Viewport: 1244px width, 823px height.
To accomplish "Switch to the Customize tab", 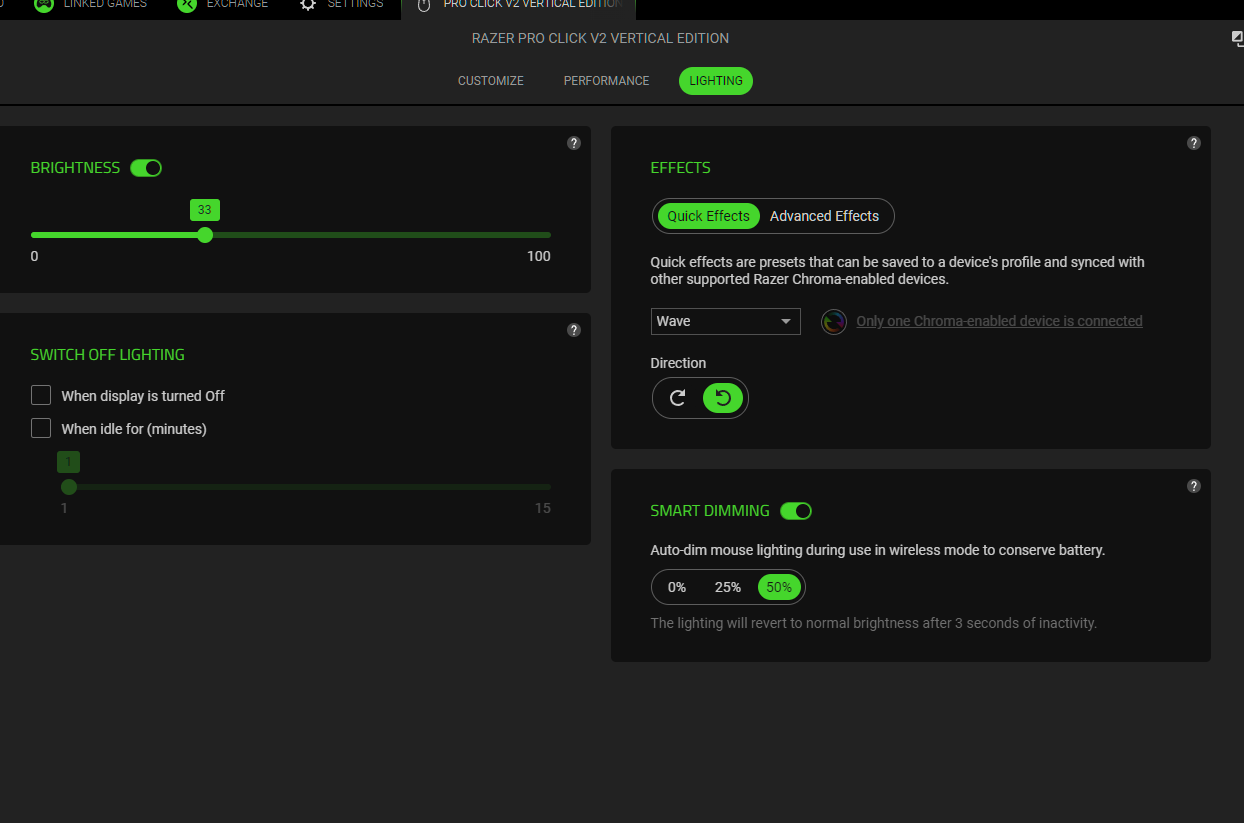I will pos(491,81).
